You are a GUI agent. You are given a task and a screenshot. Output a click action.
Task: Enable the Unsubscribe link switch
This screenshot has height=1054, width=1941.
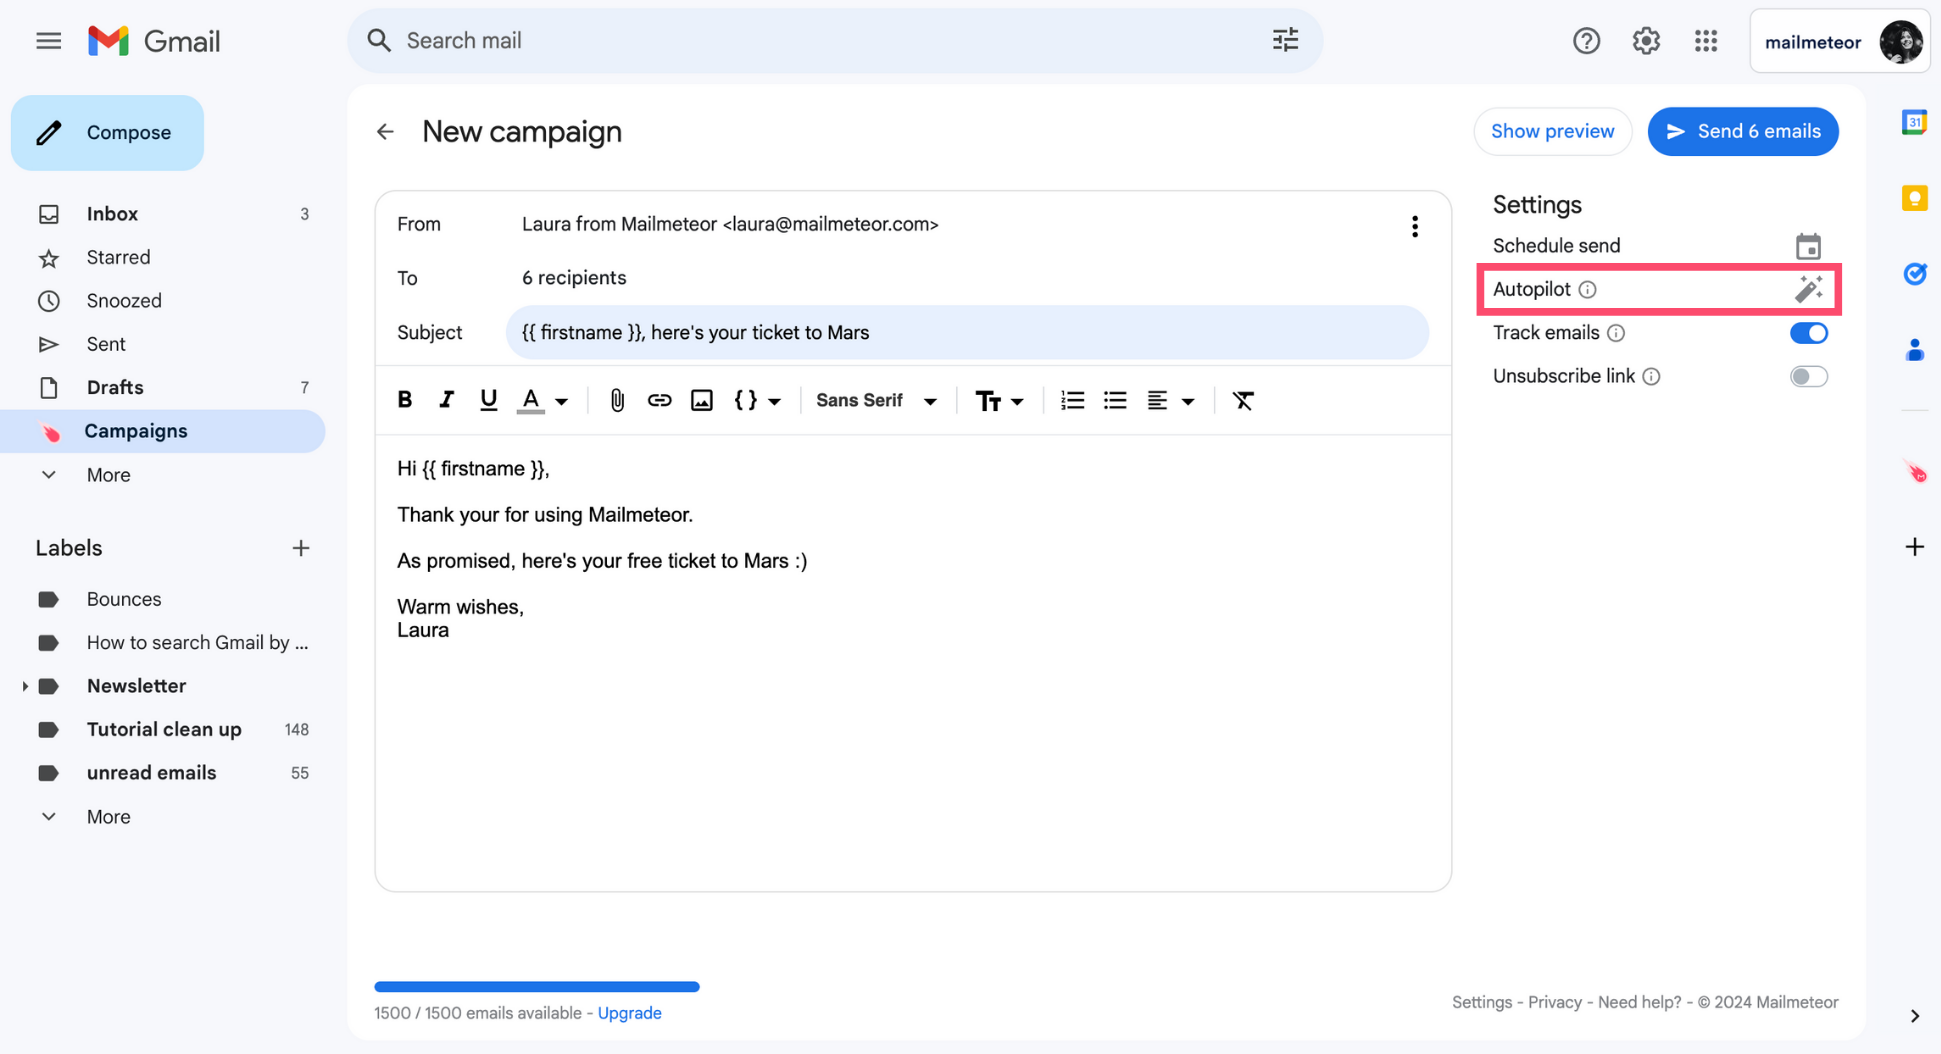1808,376
